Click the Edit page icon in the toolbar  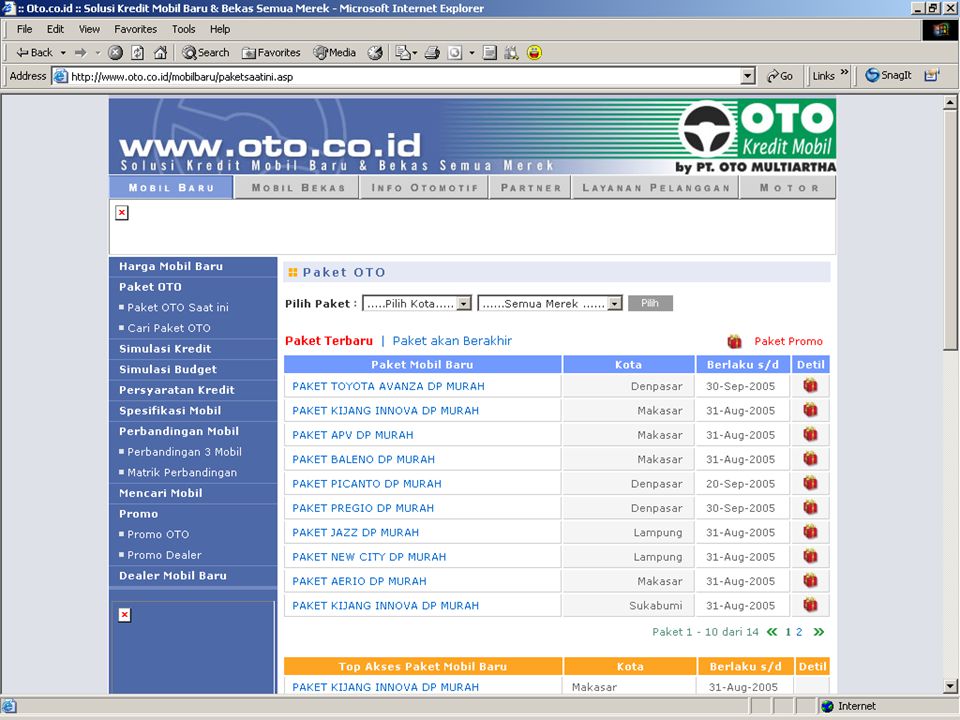point(455,53)
